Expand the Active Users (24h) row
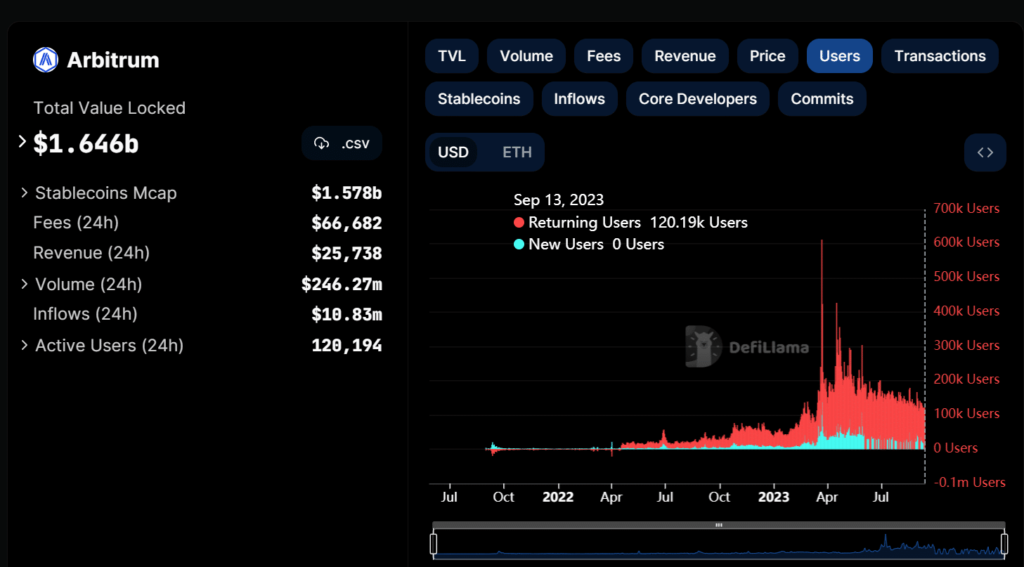The width and height of the screenshot is (1024, 567). [24, 346]
